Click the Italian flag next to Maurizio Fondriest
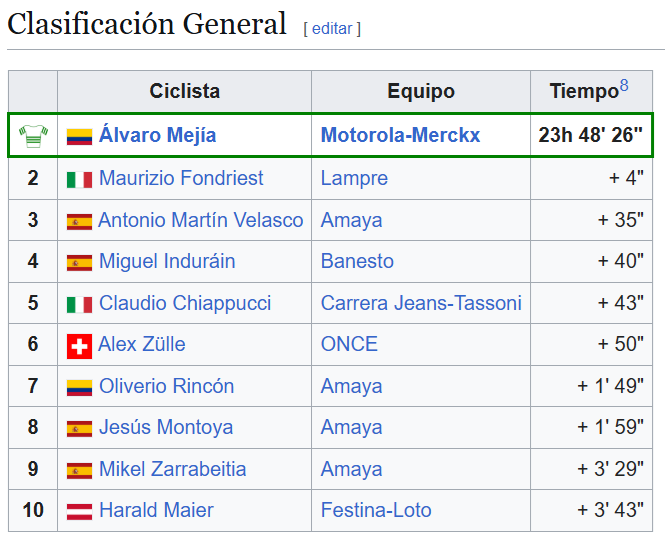 point(79,179)
